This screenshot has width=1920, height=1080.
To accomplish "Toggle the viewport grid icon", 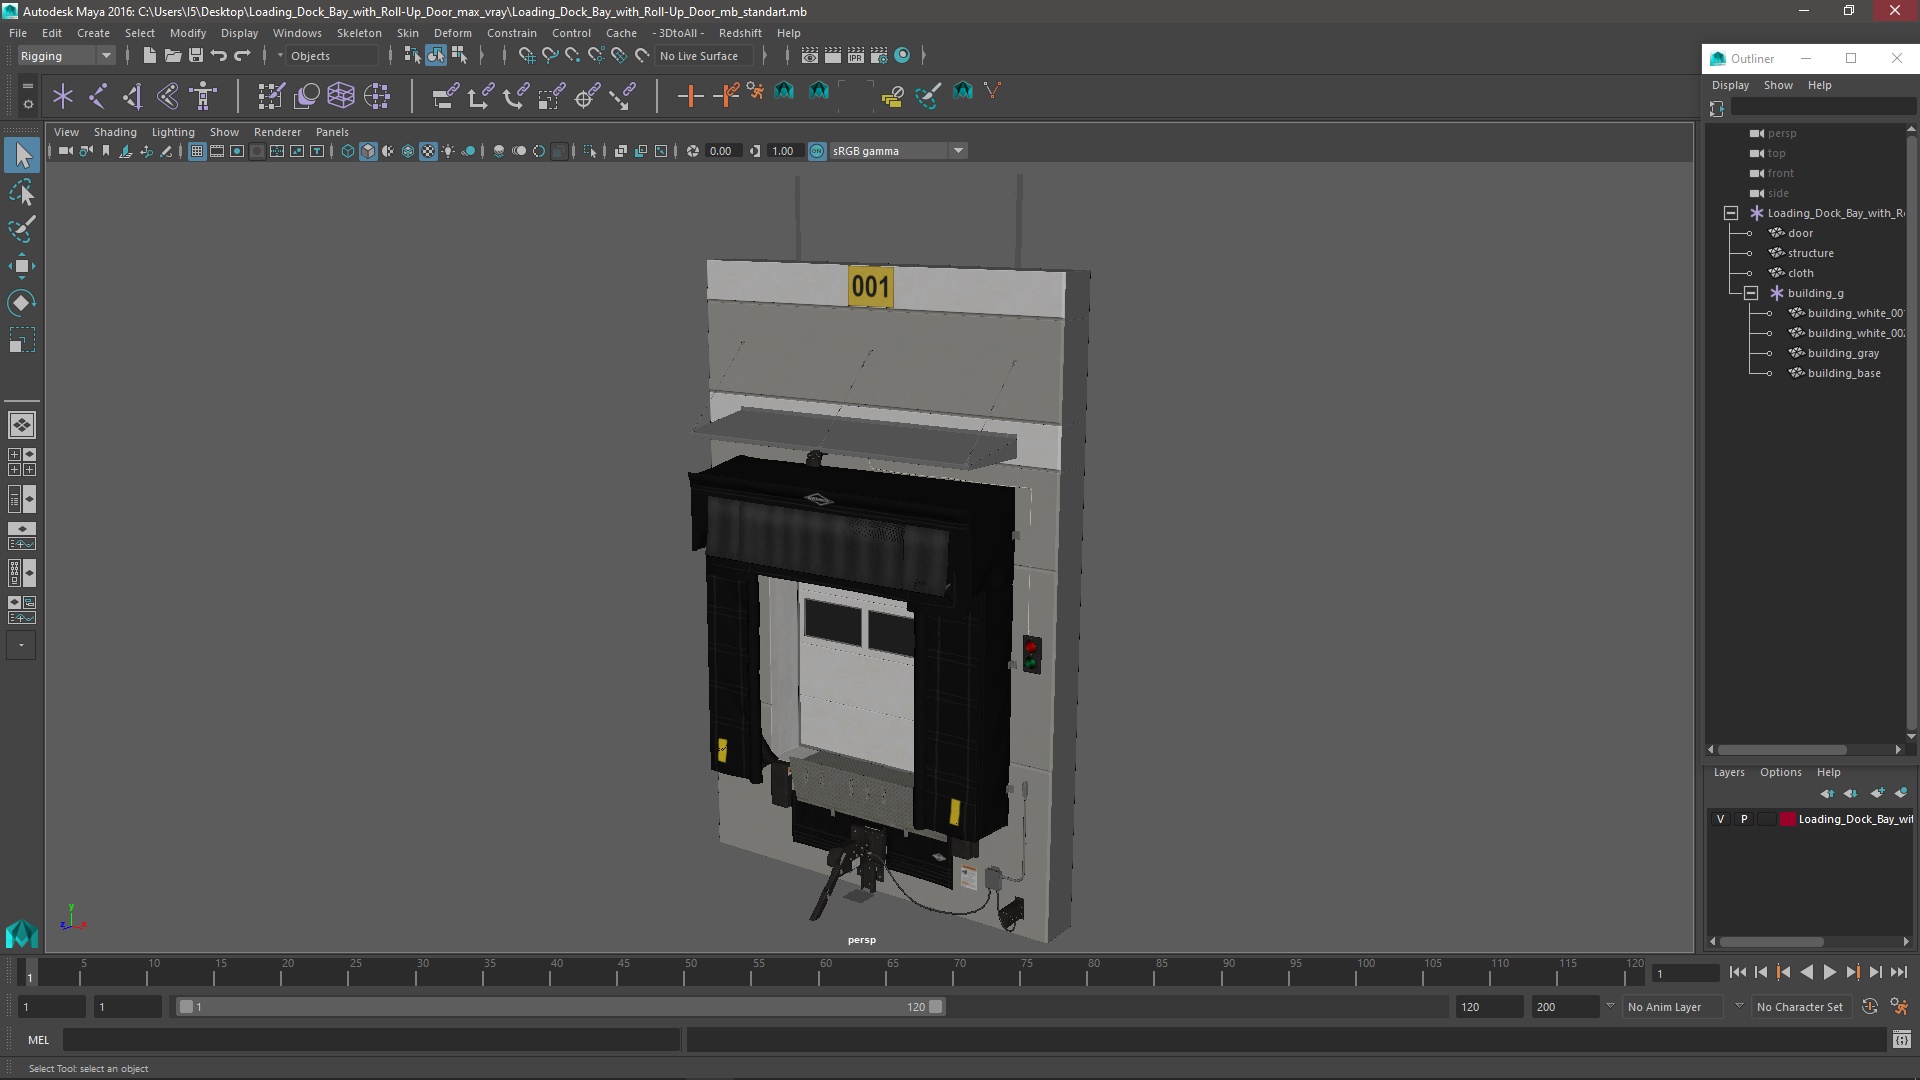I will point(197,151).
